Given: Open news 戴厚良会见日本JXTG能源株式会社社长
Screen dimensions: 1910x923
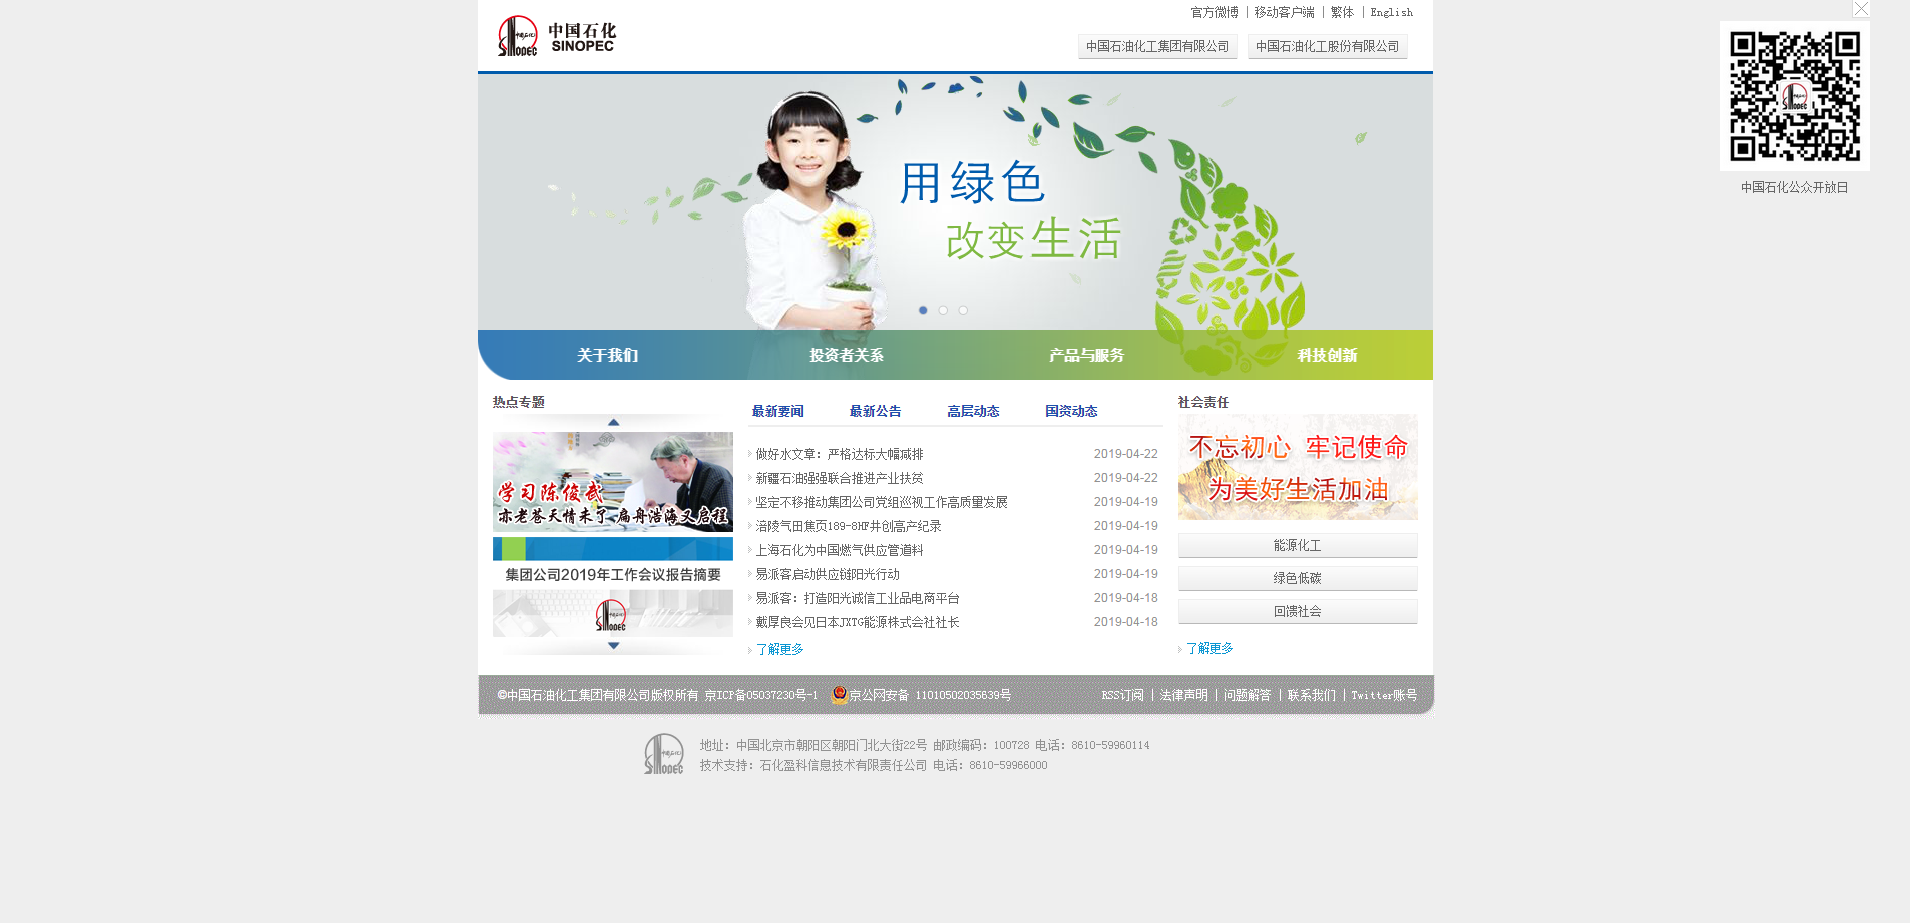Looking at the screenshot, I should coord(857,622).
